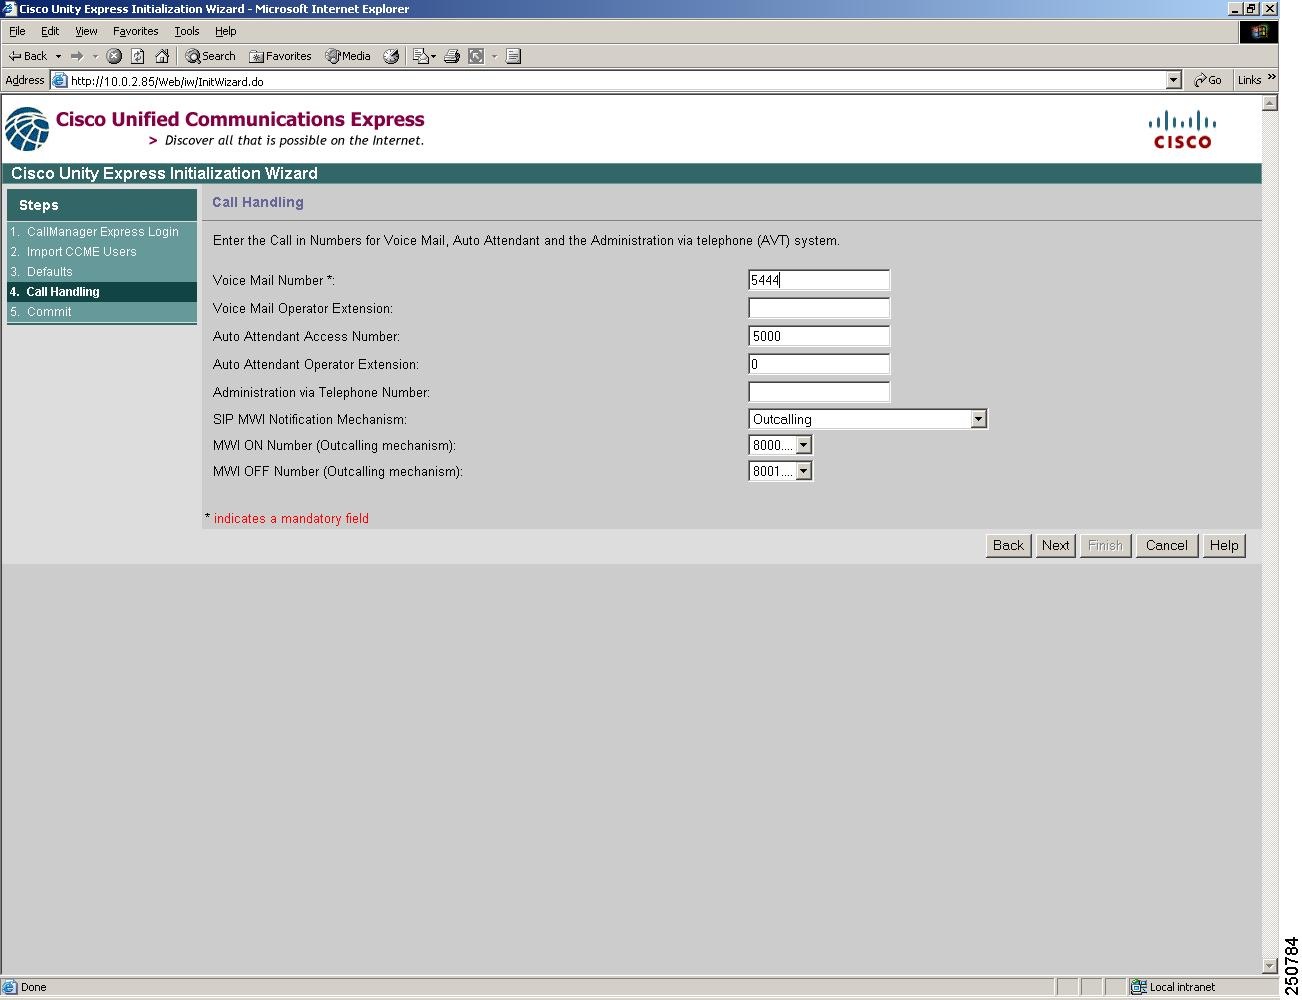This screenshot has height=1000, width=1302.
Task: Open the View menu
Action: click(86, 31)
